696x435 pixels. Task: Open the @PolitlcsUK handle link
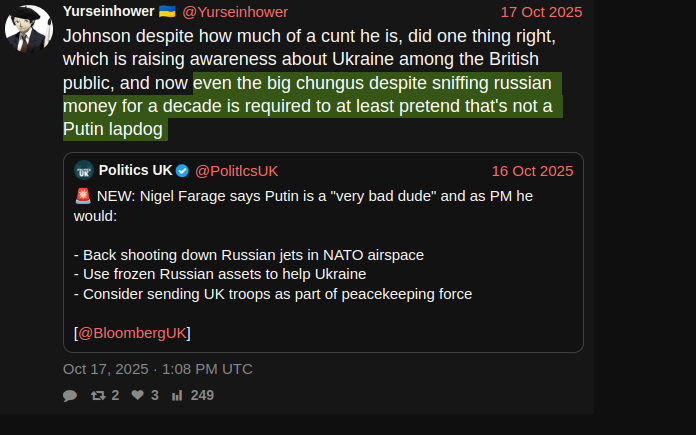click(x=237, y=171)
